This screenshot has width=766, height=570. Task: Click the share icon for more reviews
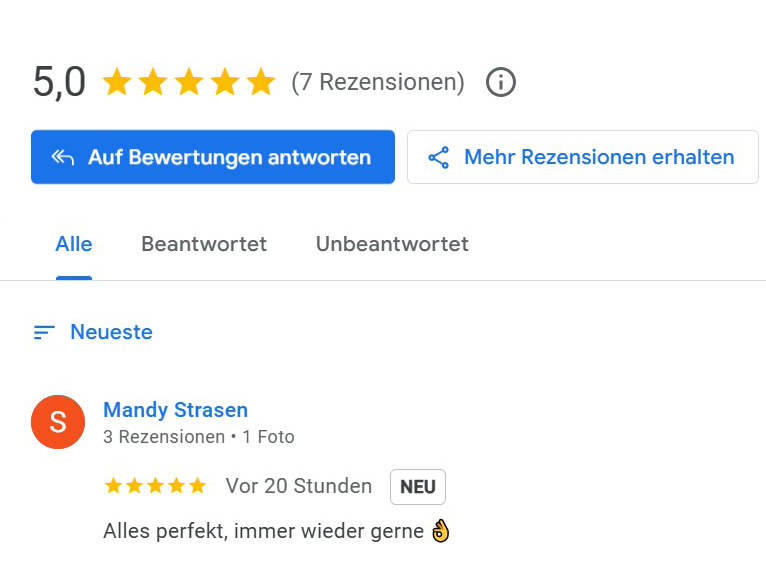(438, 157)
